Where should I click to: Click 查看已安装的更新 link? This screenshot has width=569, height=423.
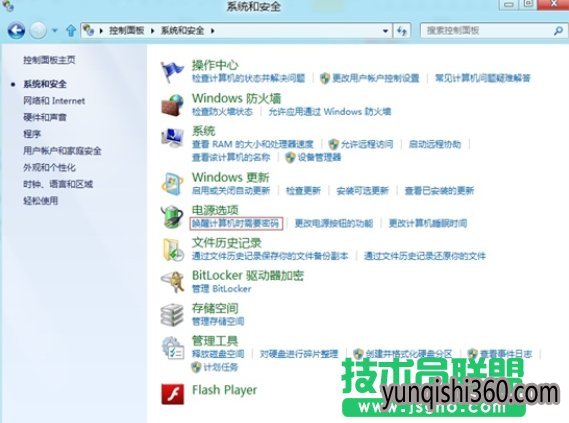(439, 190)
